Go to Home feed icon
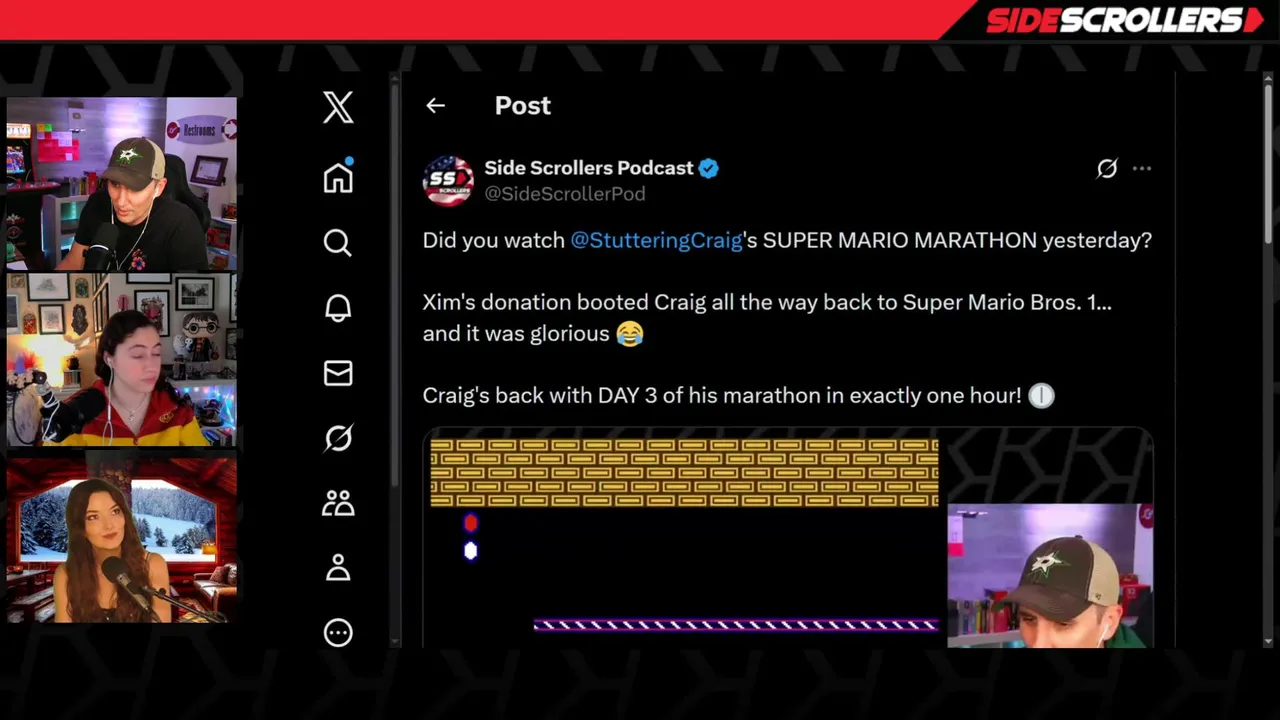This screenshot has height=720, width=1280. [338, 175]
